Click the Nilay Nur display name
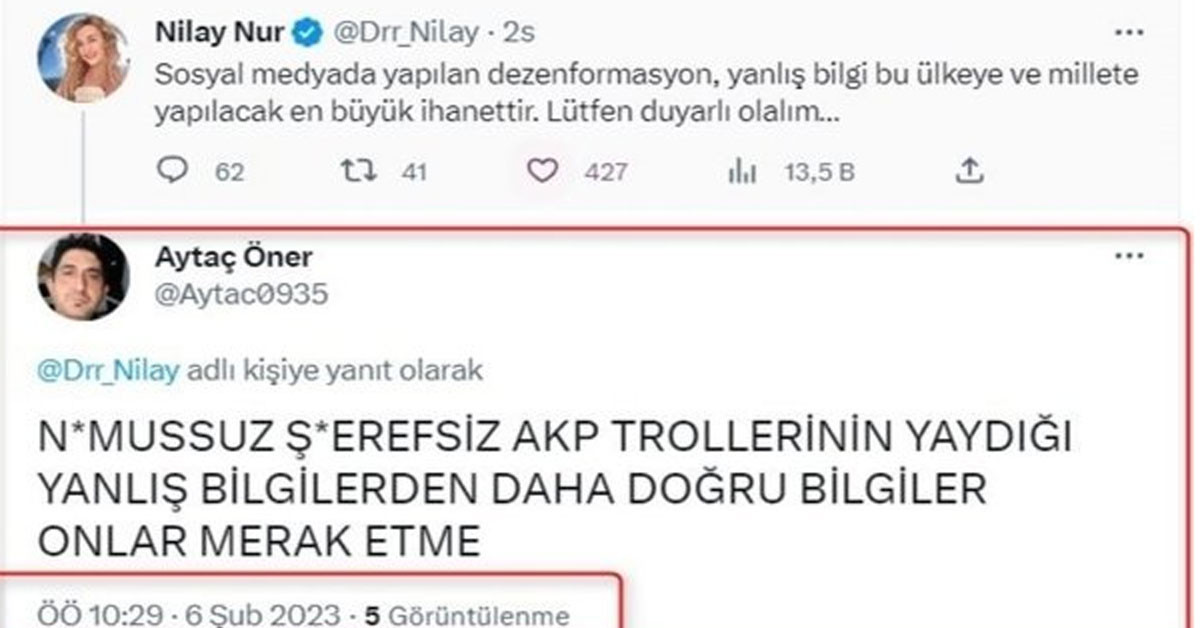 pyautogui.click(x=218, y=32)
